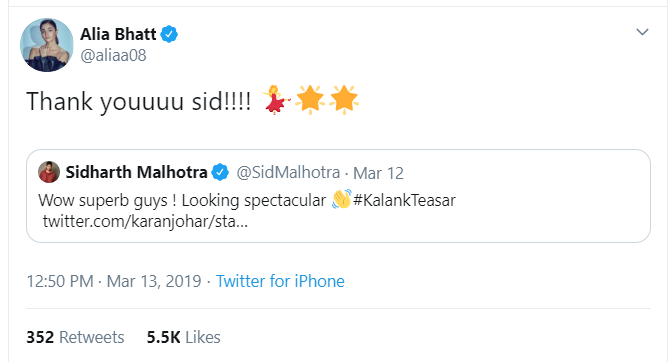Open the tweet options chevron menu
672x362 pixels.
(x=642, y=32)
